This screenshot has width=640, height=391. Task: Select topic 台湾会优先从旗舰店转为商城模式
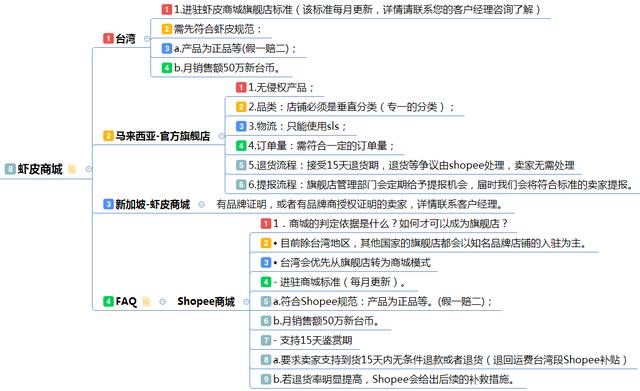tap(351, 262)
